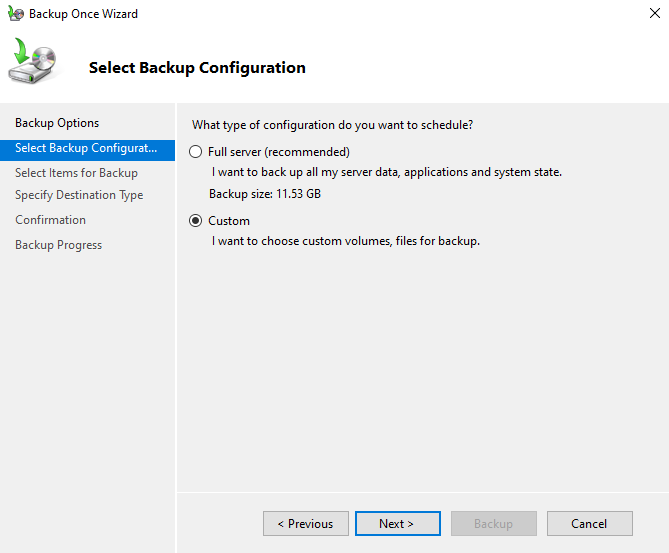Jump to Specify Destination Type step
The width and height of the screenshot is (669, 553).
(x=79, y=195)
